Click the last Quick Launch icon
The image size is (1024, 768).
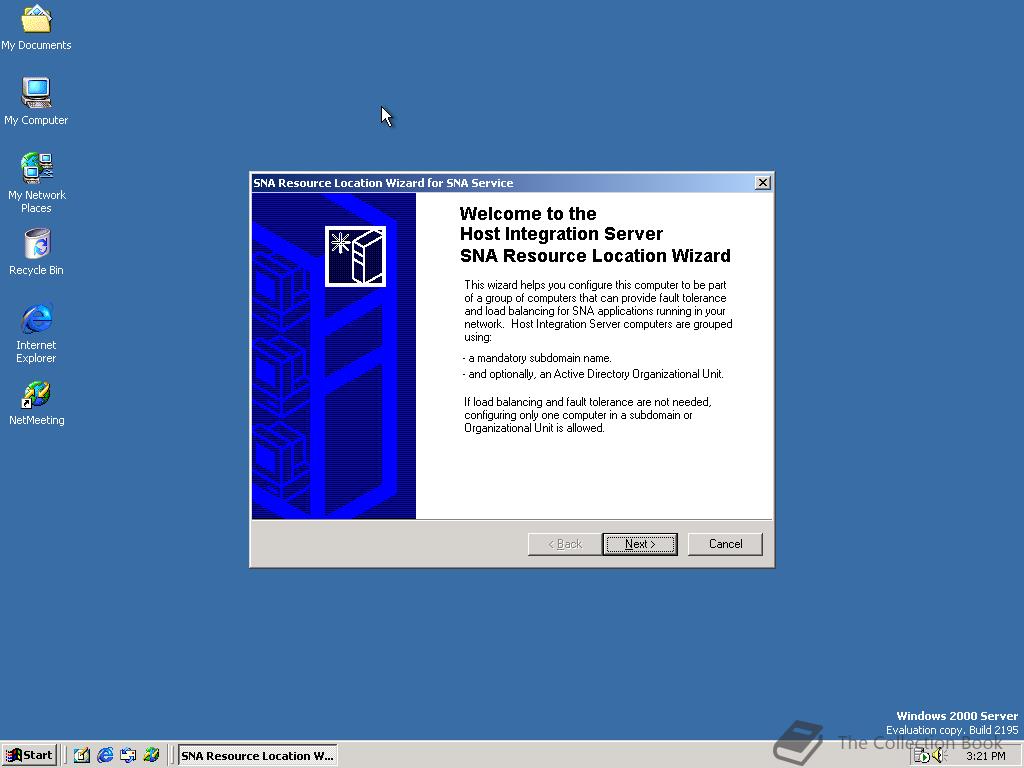(152, 756)
